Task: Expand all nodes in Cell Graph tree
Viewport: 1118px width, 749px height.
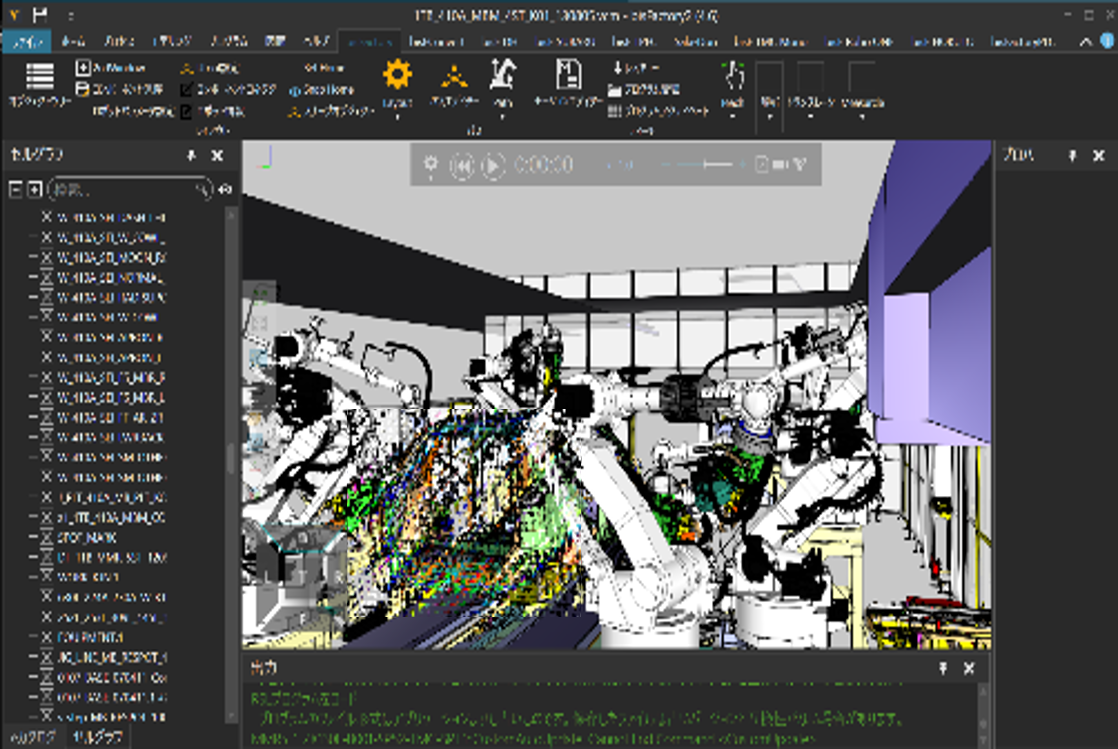Action: 34,189
